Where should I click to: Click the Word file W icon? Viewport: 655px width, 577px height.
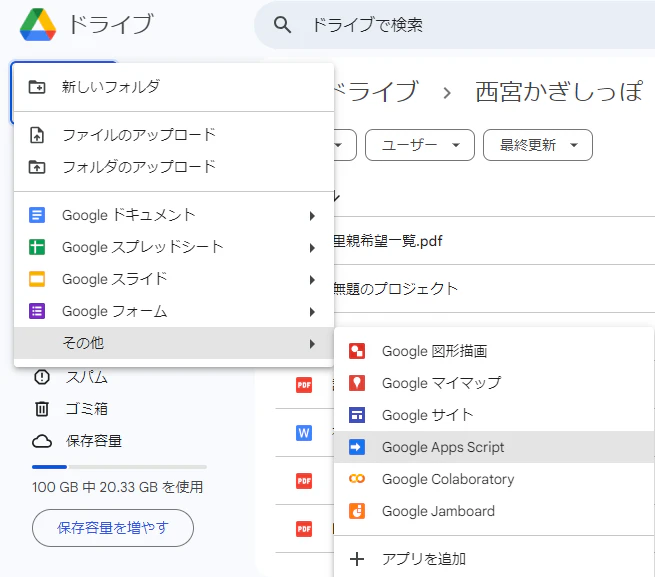[304, 433]
